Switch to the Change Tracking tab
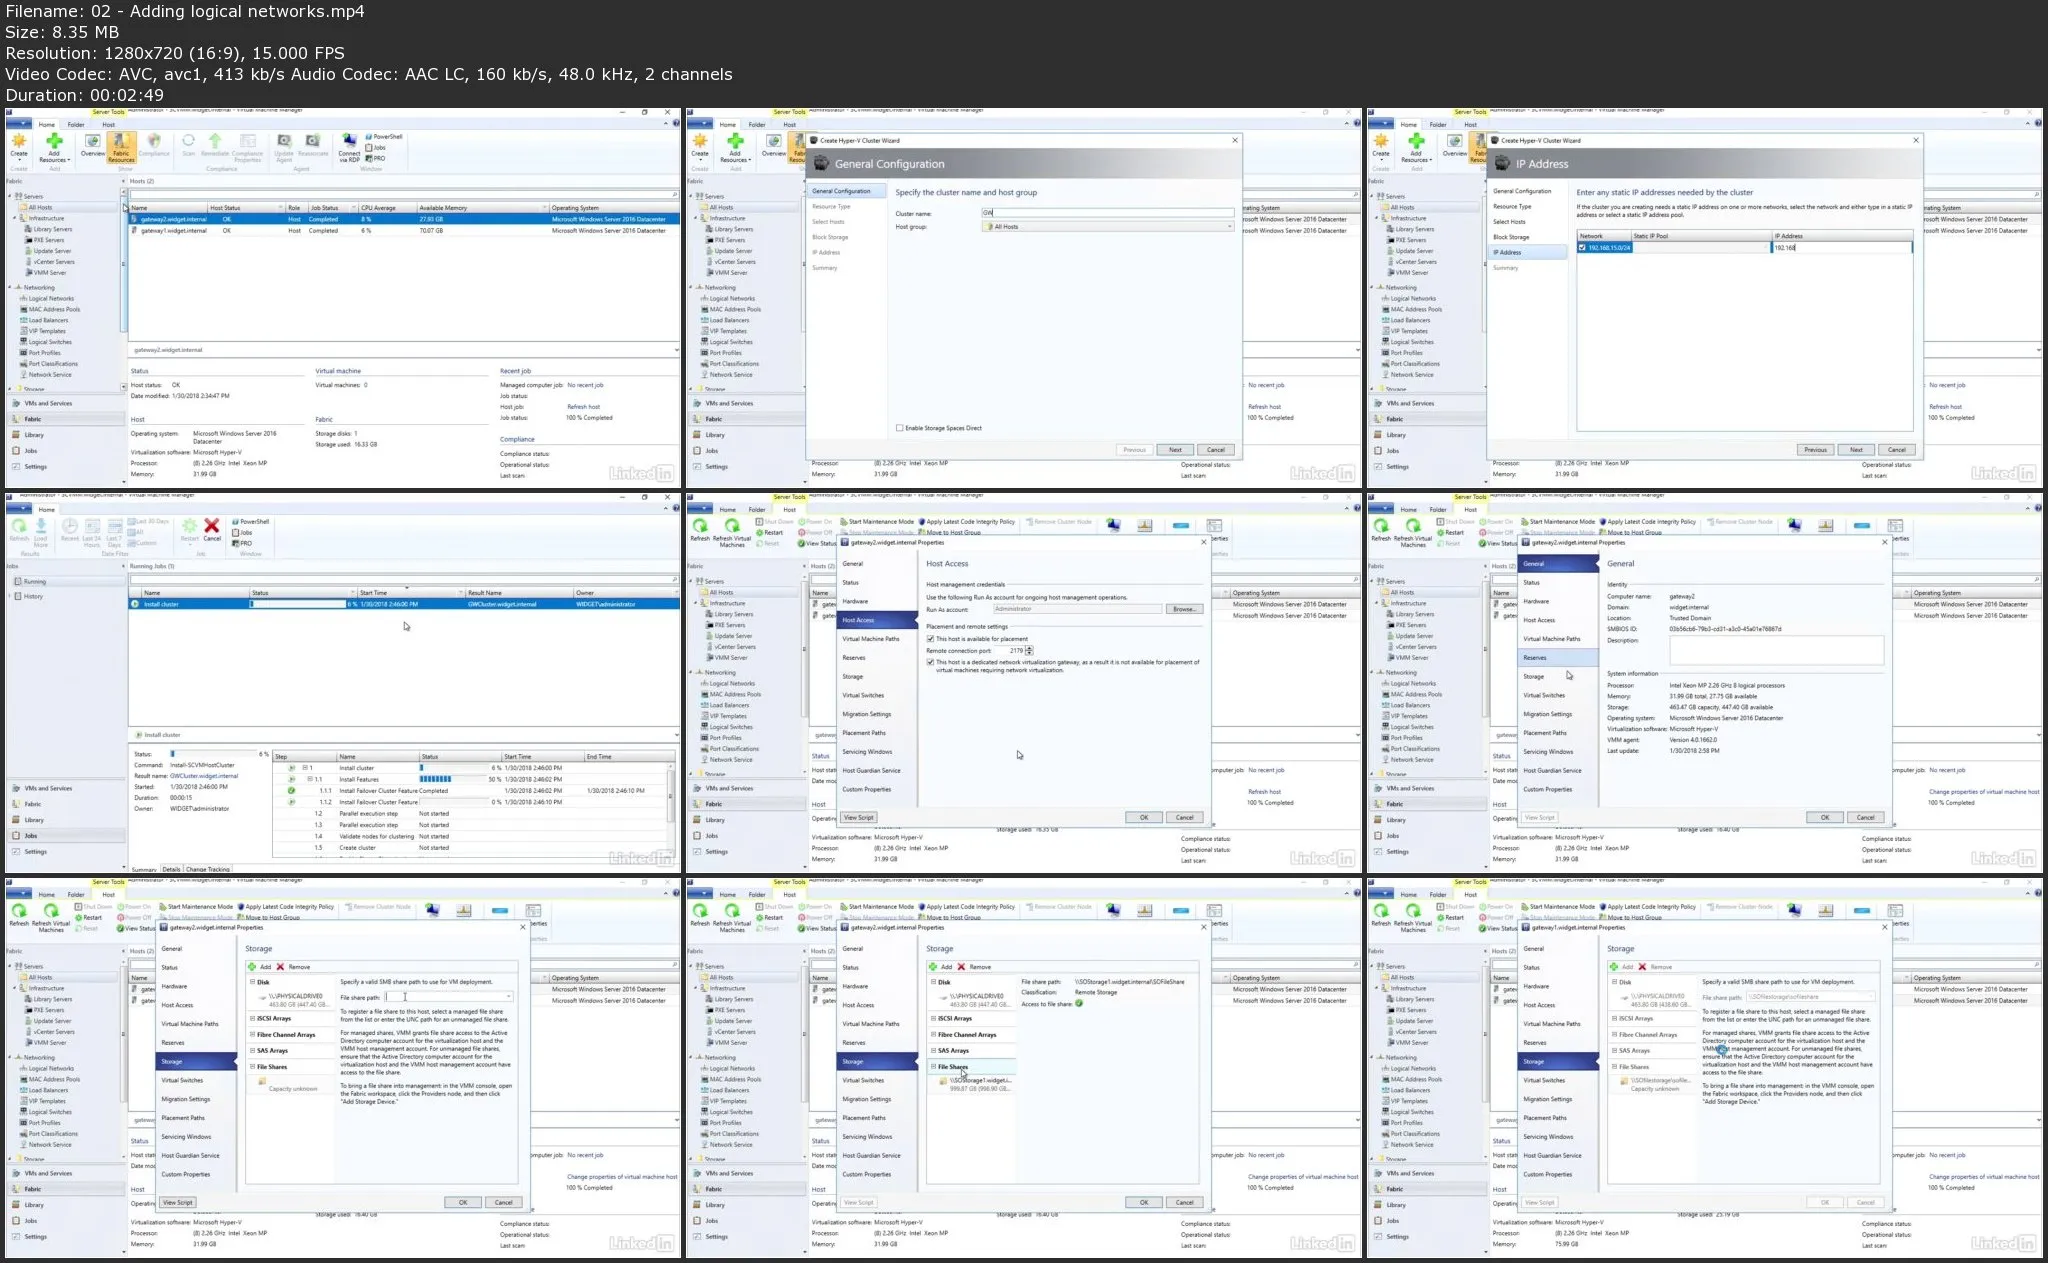Viewport: 2048px width, 1263px height. pyautogui.click(x=207, y=869)
